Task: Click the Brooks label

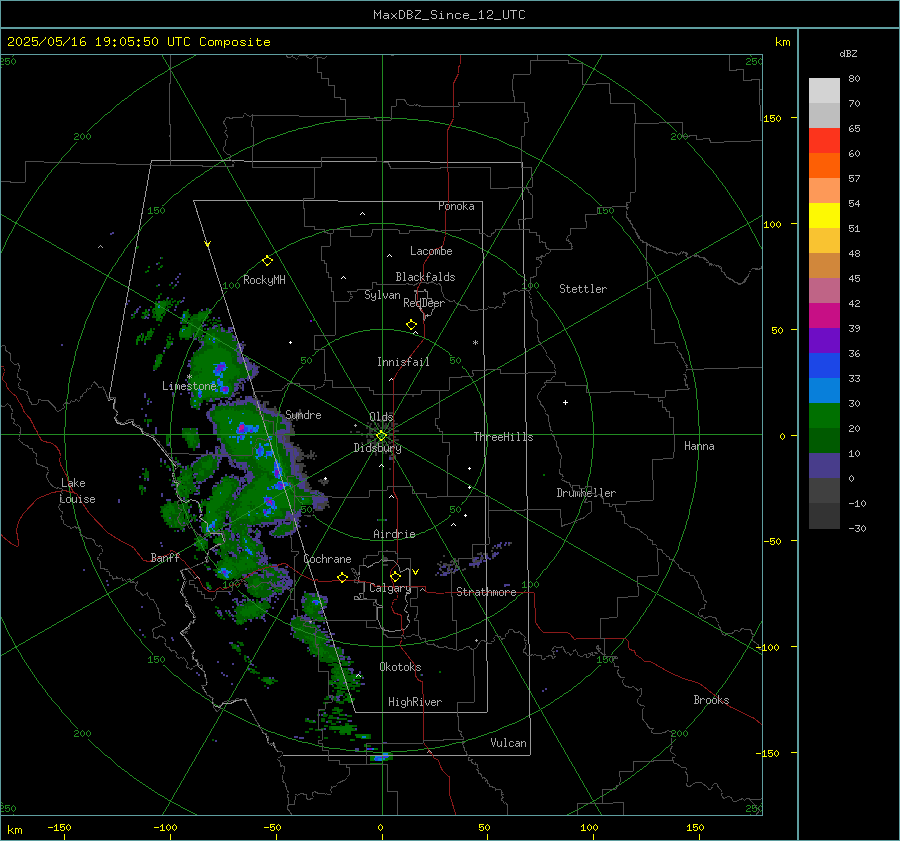Action: click(711, 700)
